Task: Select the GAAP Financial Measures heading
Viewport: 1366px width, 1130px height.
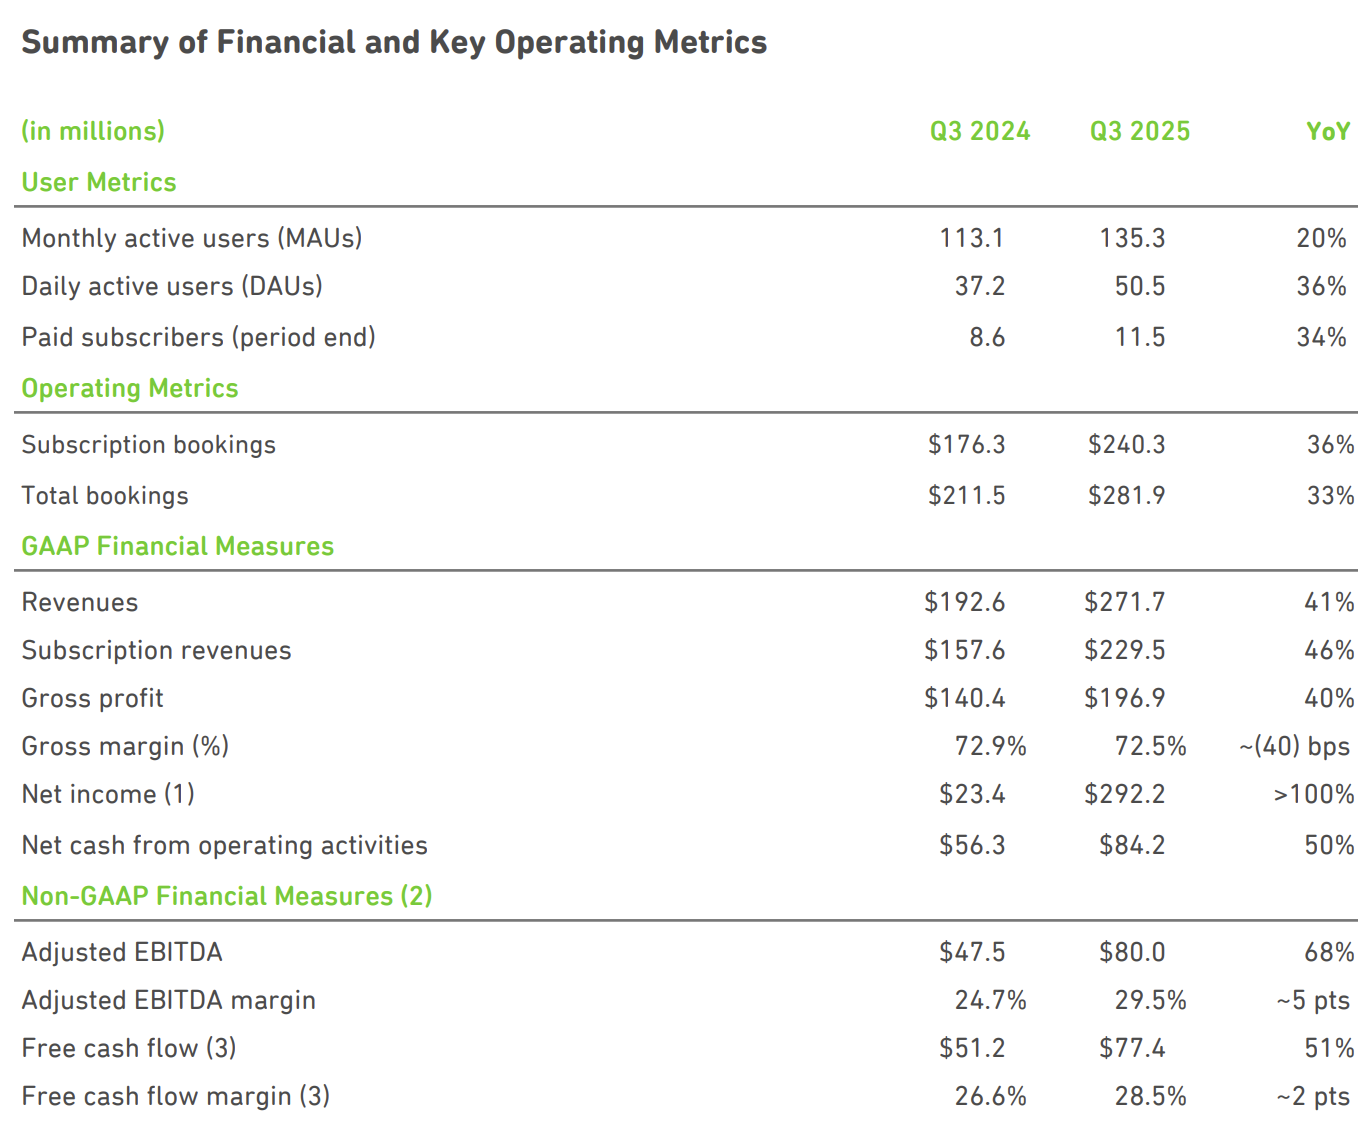Action: pos(178,546)
